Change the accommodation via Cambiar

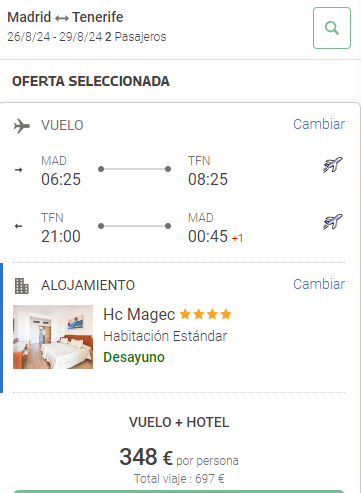pyautogui.click(x=319, y=284)
